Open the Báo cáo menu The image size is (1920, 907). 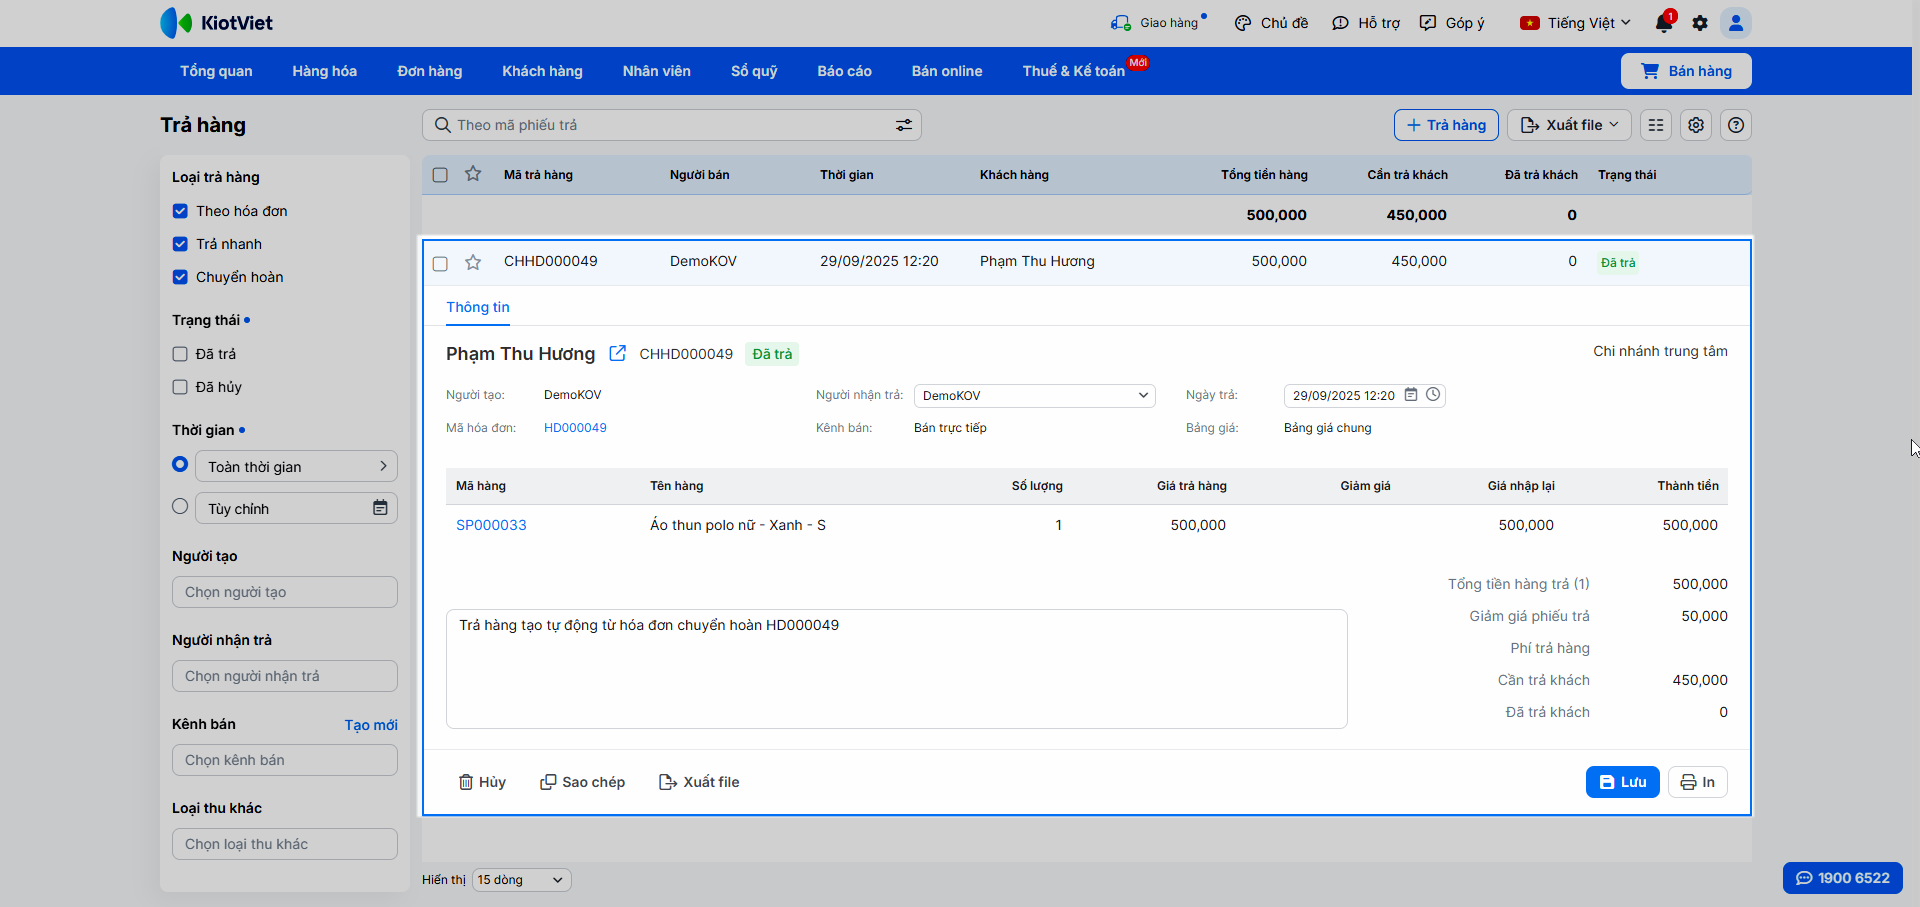coord(844,71)
